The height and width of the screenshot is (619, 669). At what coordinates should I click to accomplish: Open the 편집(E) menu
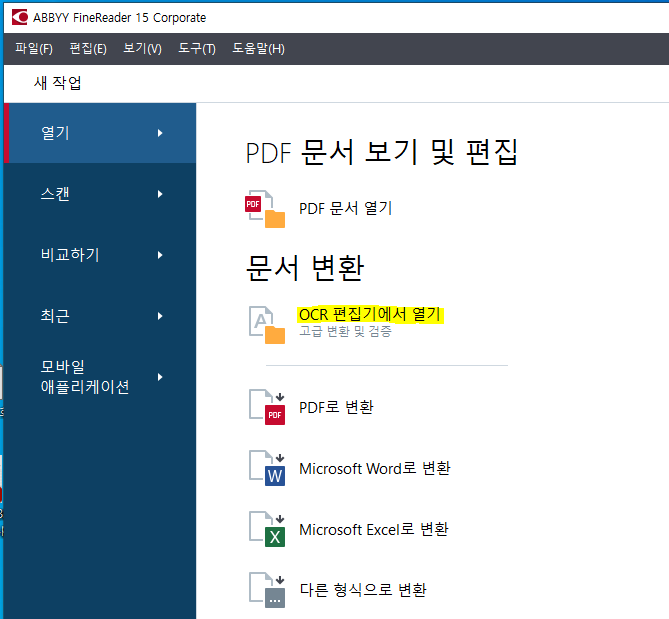coord(88,49)
